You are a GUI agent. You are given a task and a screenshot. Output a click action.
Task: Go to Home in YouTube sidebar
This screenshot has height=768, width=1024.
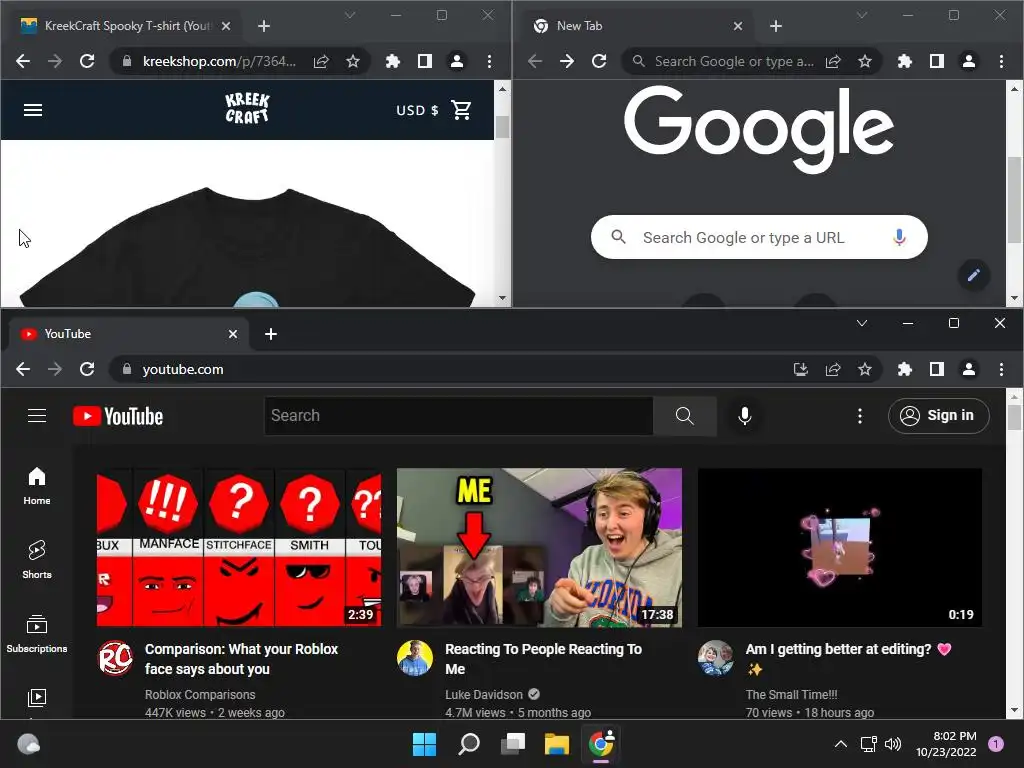37,486
